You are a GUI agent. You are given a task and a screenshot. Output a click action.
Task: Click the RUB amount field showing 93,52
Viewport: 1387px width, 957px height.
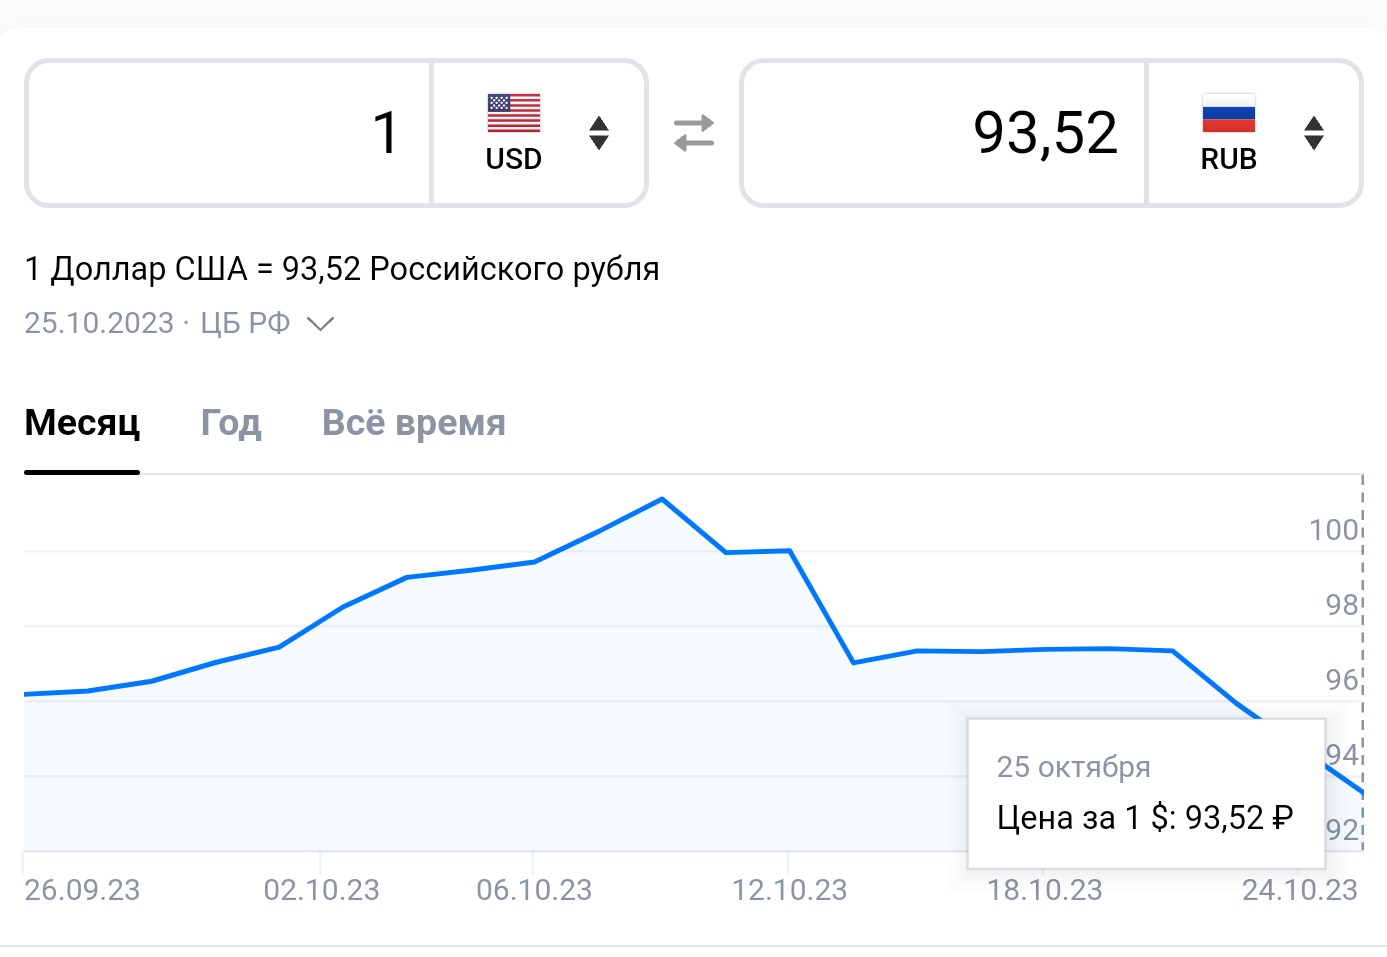(x=945, y=133)
